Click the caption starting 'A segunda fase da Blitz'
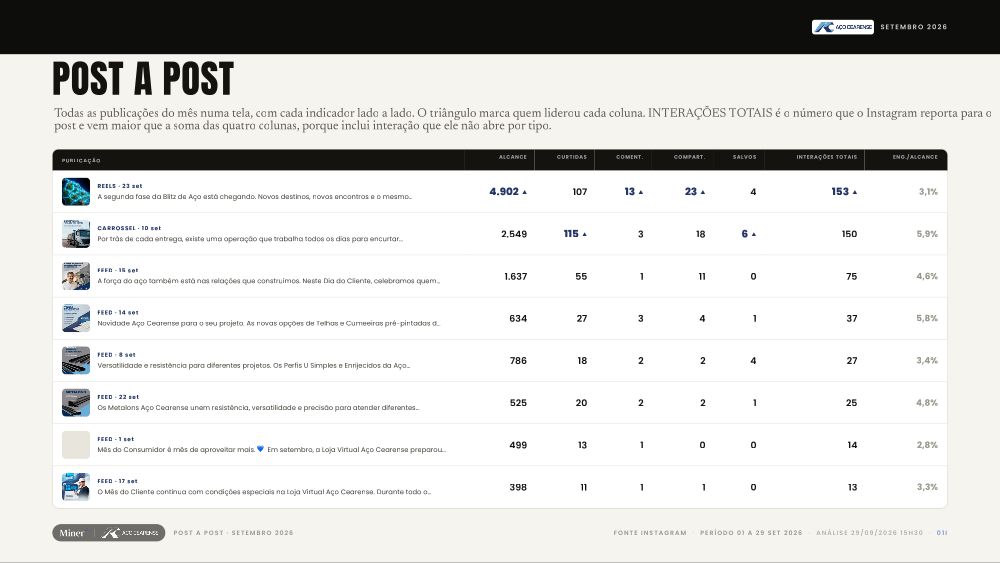Screen dimensions: 1000x563 click(254, 197)
